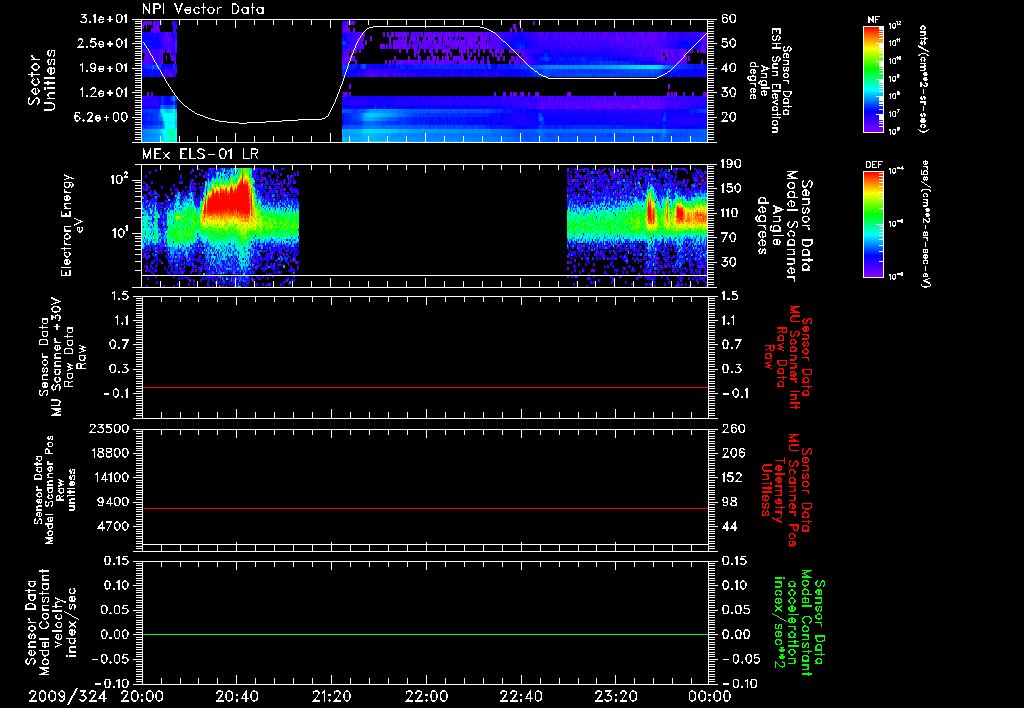
Task: Click the 18800 scanner position tick
Action: point(108,453)
